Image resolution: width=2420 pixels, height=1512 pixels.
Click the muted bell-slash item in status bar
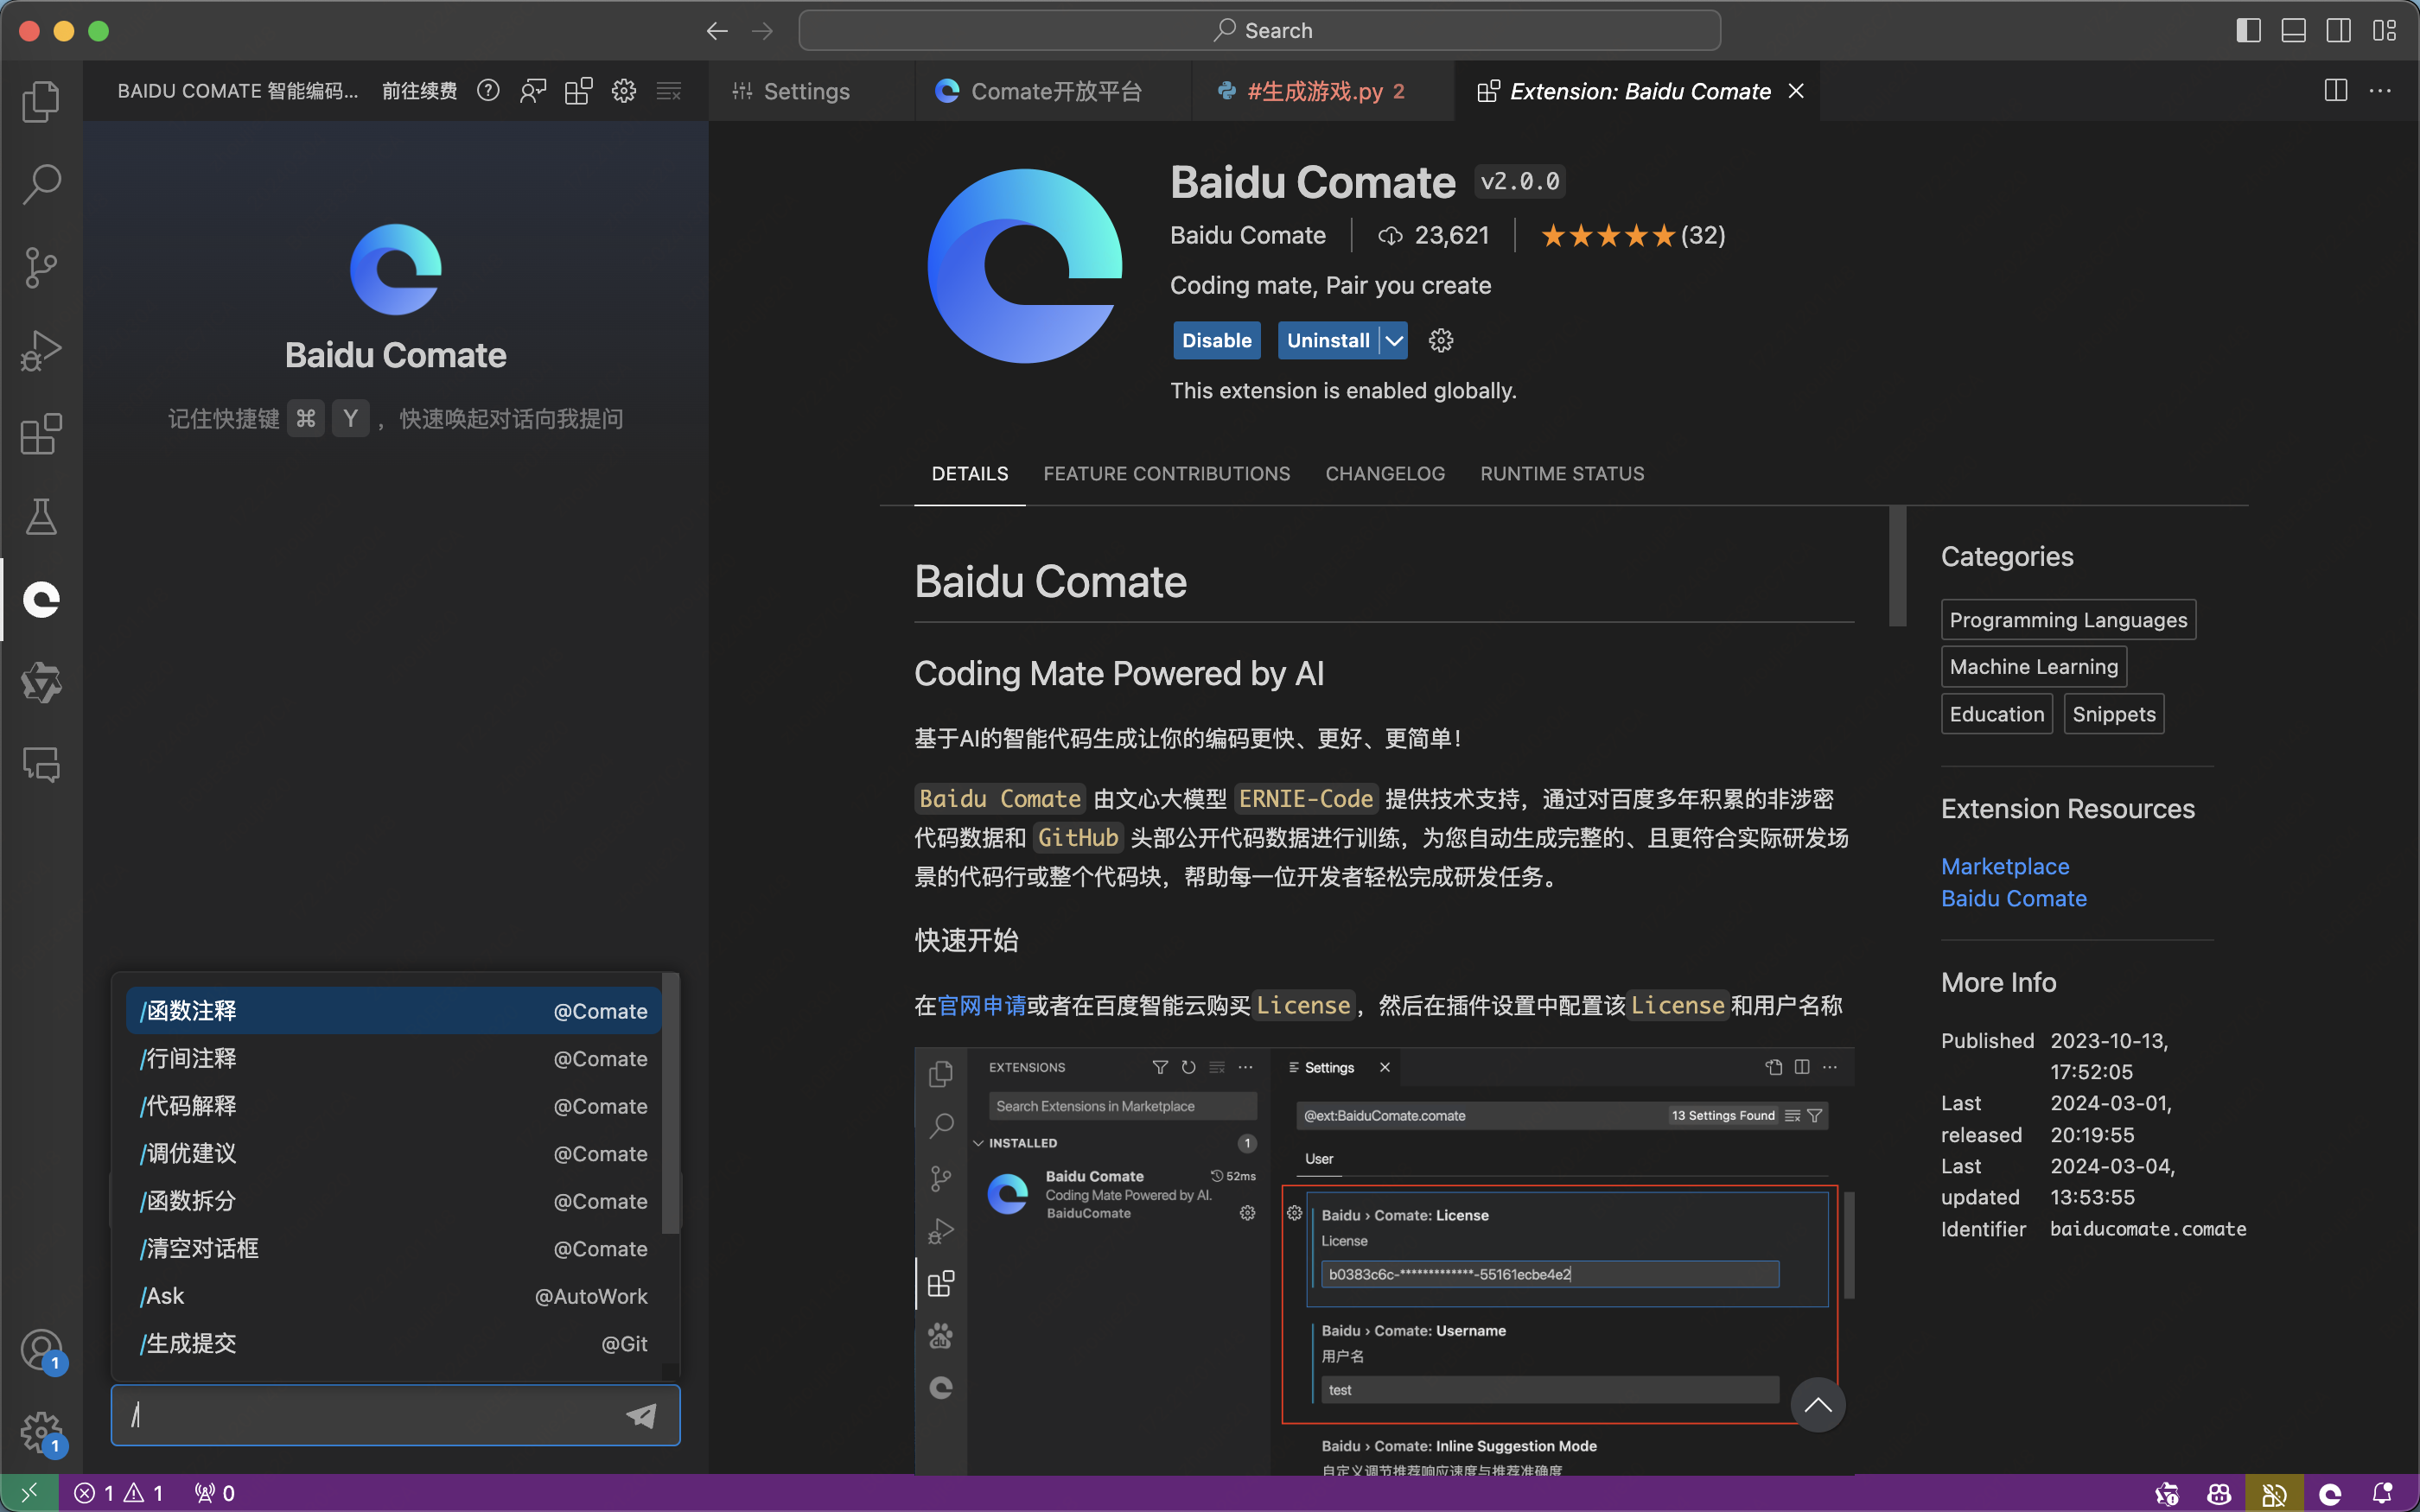pos(2274,1493)
